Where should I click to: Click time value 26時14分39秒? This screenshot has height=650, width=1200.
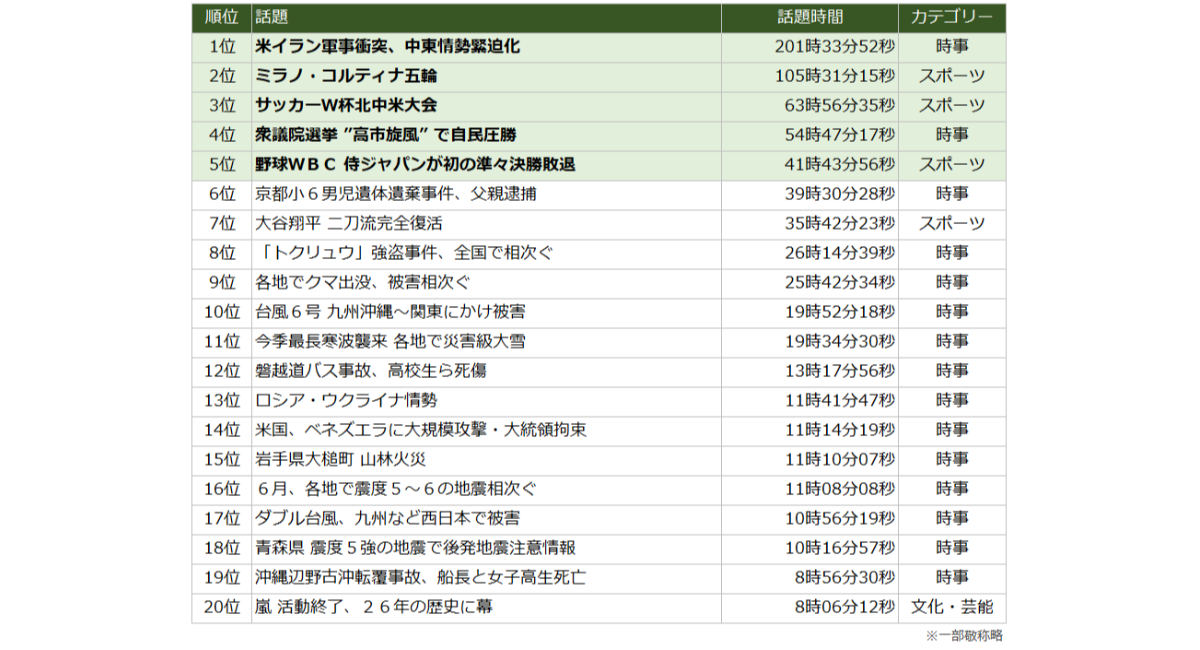coord(840,253)
